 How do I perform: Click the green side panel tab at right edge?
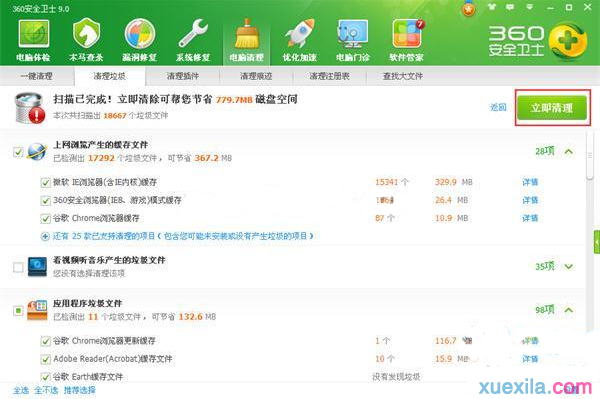click(597, 242)
